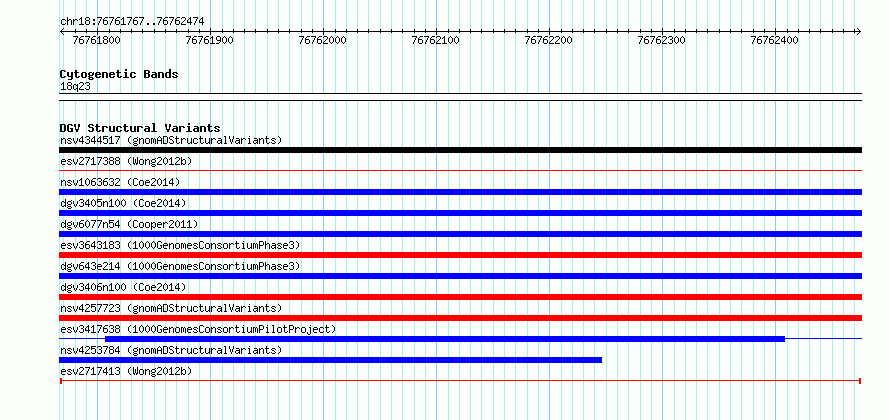Click the nsv4253784 gnomADStructuralVariants label
The image size is (890, 420).
(x=171, y=350)
